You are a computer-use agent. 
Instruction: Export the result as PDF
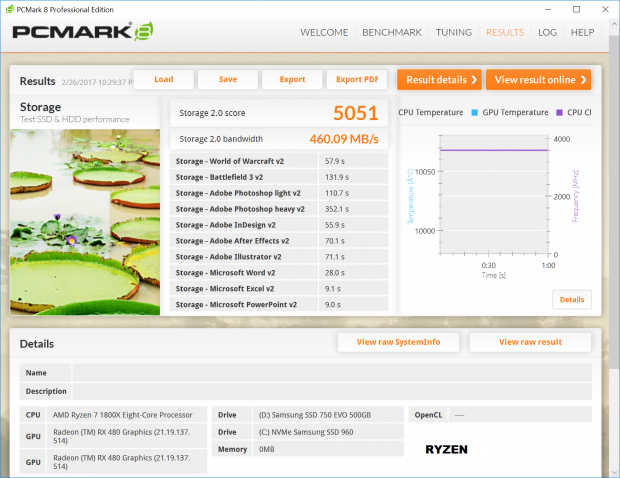[x=356, y=80]
